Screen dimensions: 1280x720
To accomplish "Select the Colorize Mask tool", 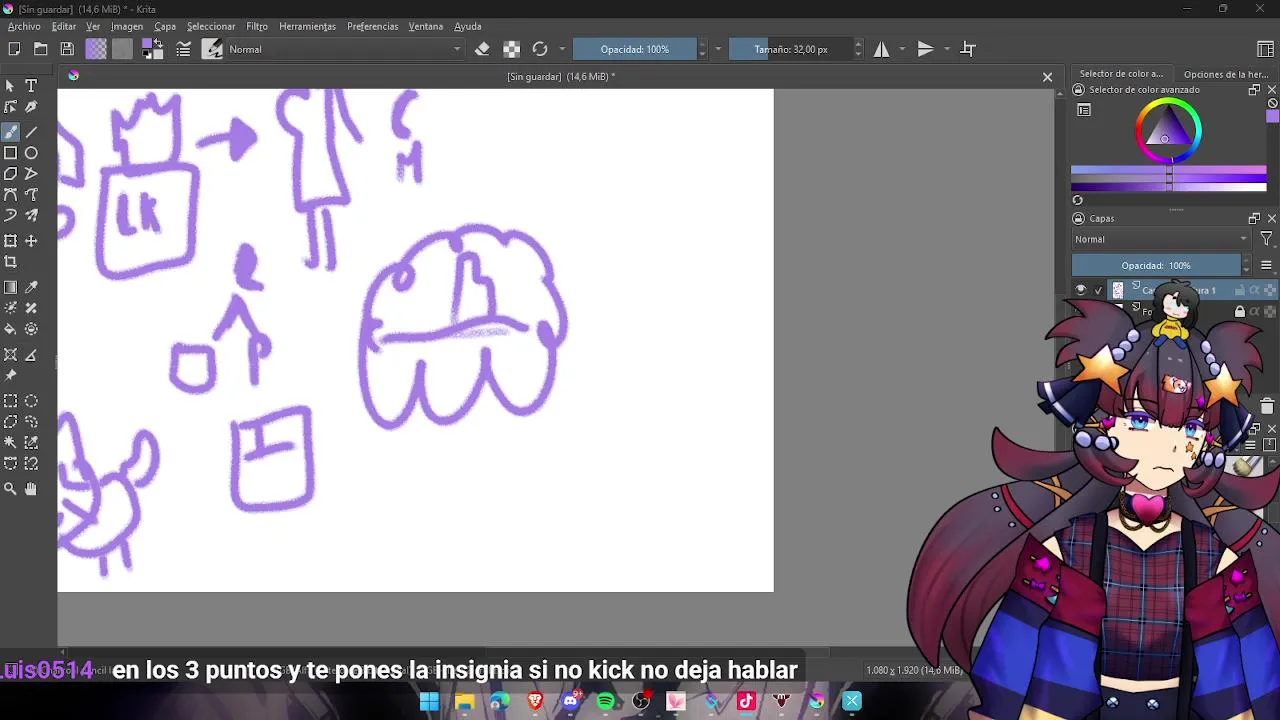I will (x=10, y=308).
